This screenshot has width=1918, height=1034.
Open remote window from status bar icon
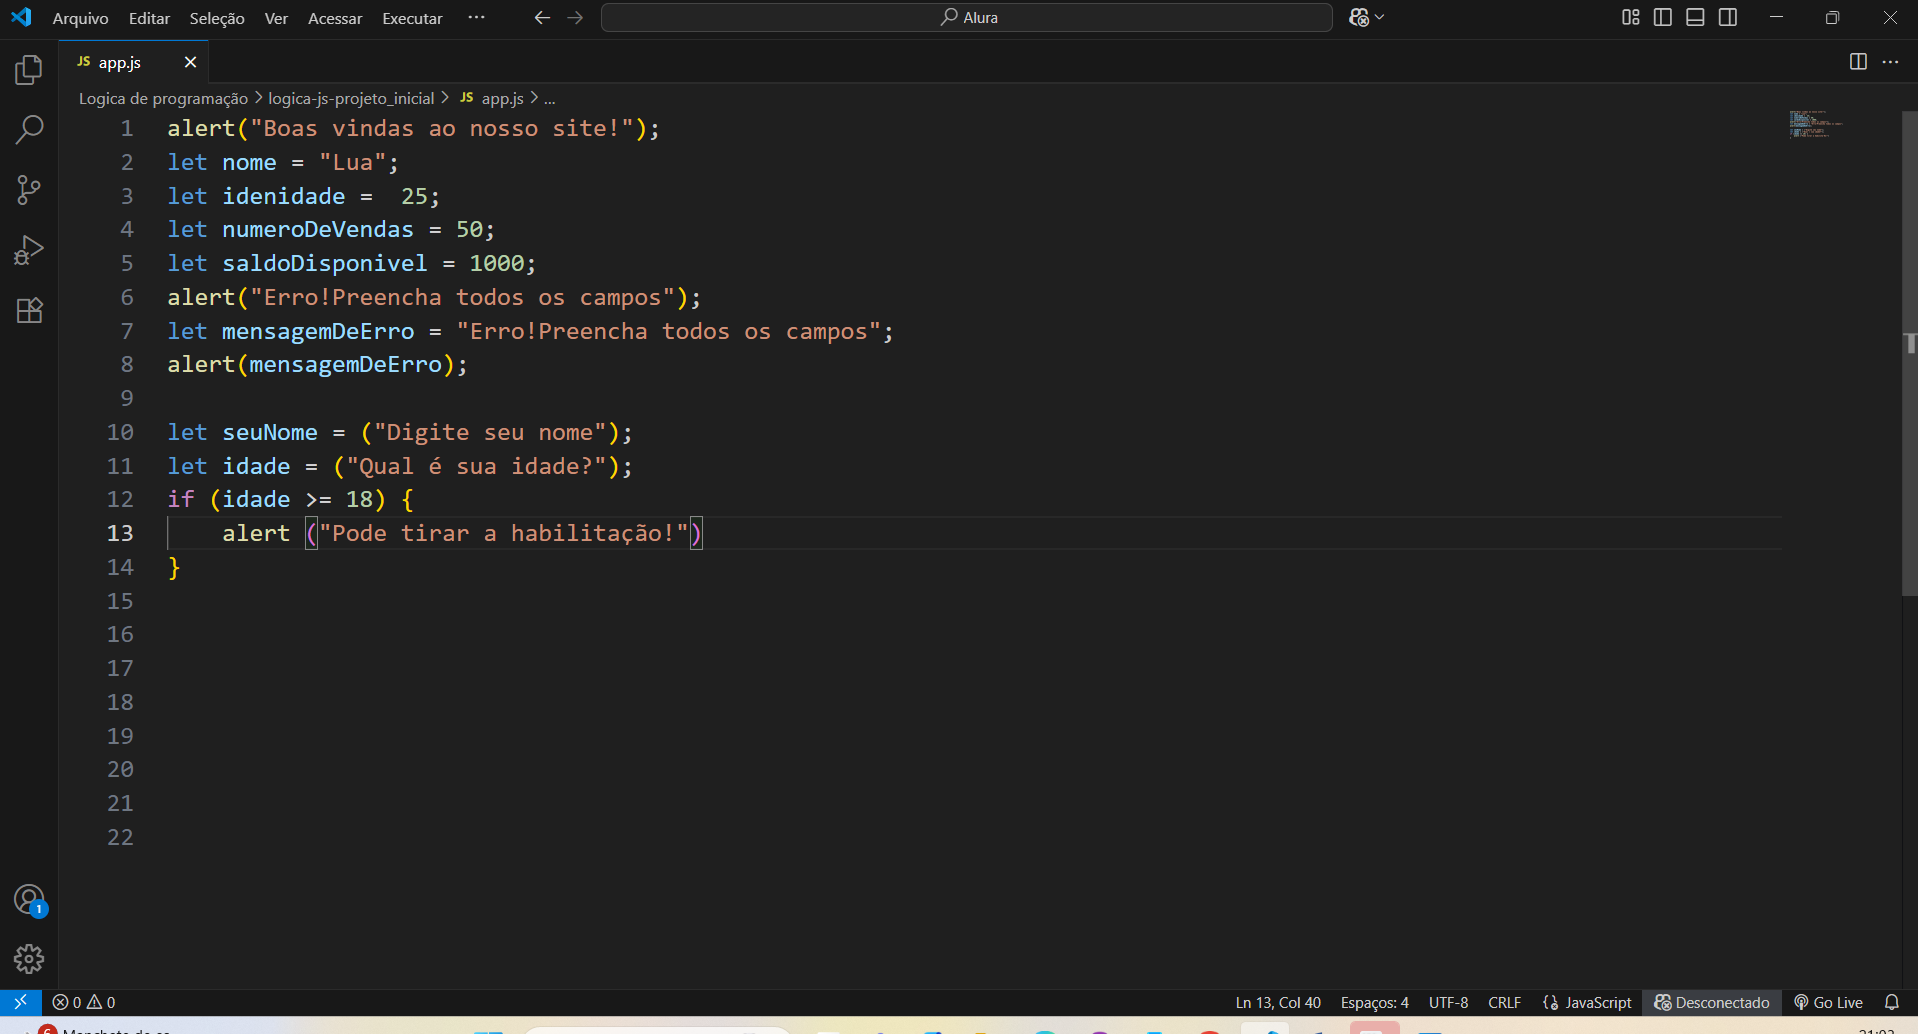tap(20, 1002)
